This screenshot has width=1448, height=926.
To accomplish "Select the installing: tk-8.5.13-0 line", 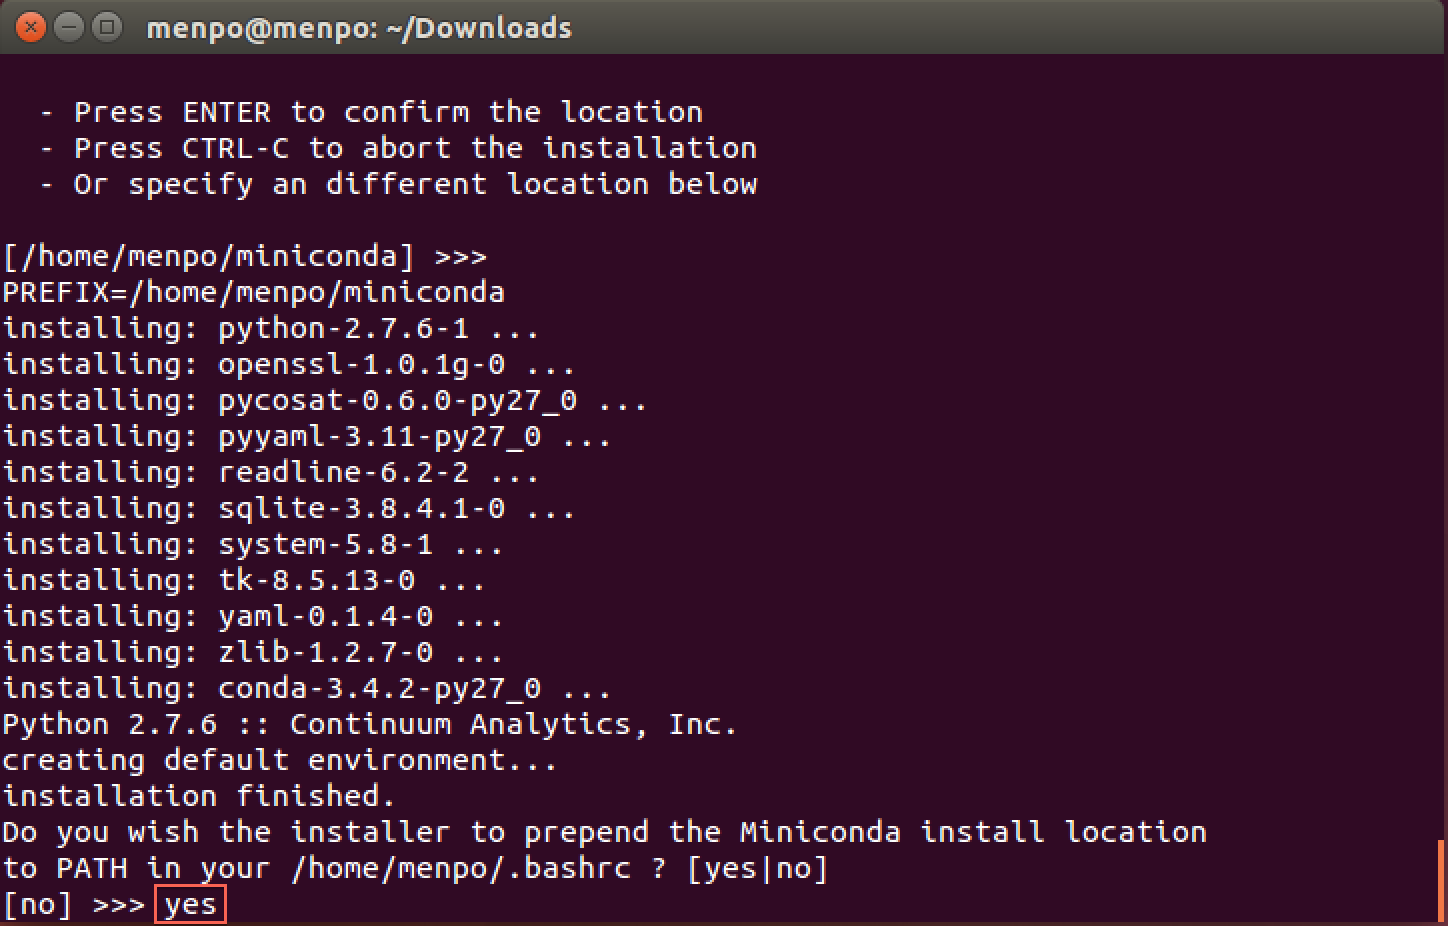I will tap(243, 580).
